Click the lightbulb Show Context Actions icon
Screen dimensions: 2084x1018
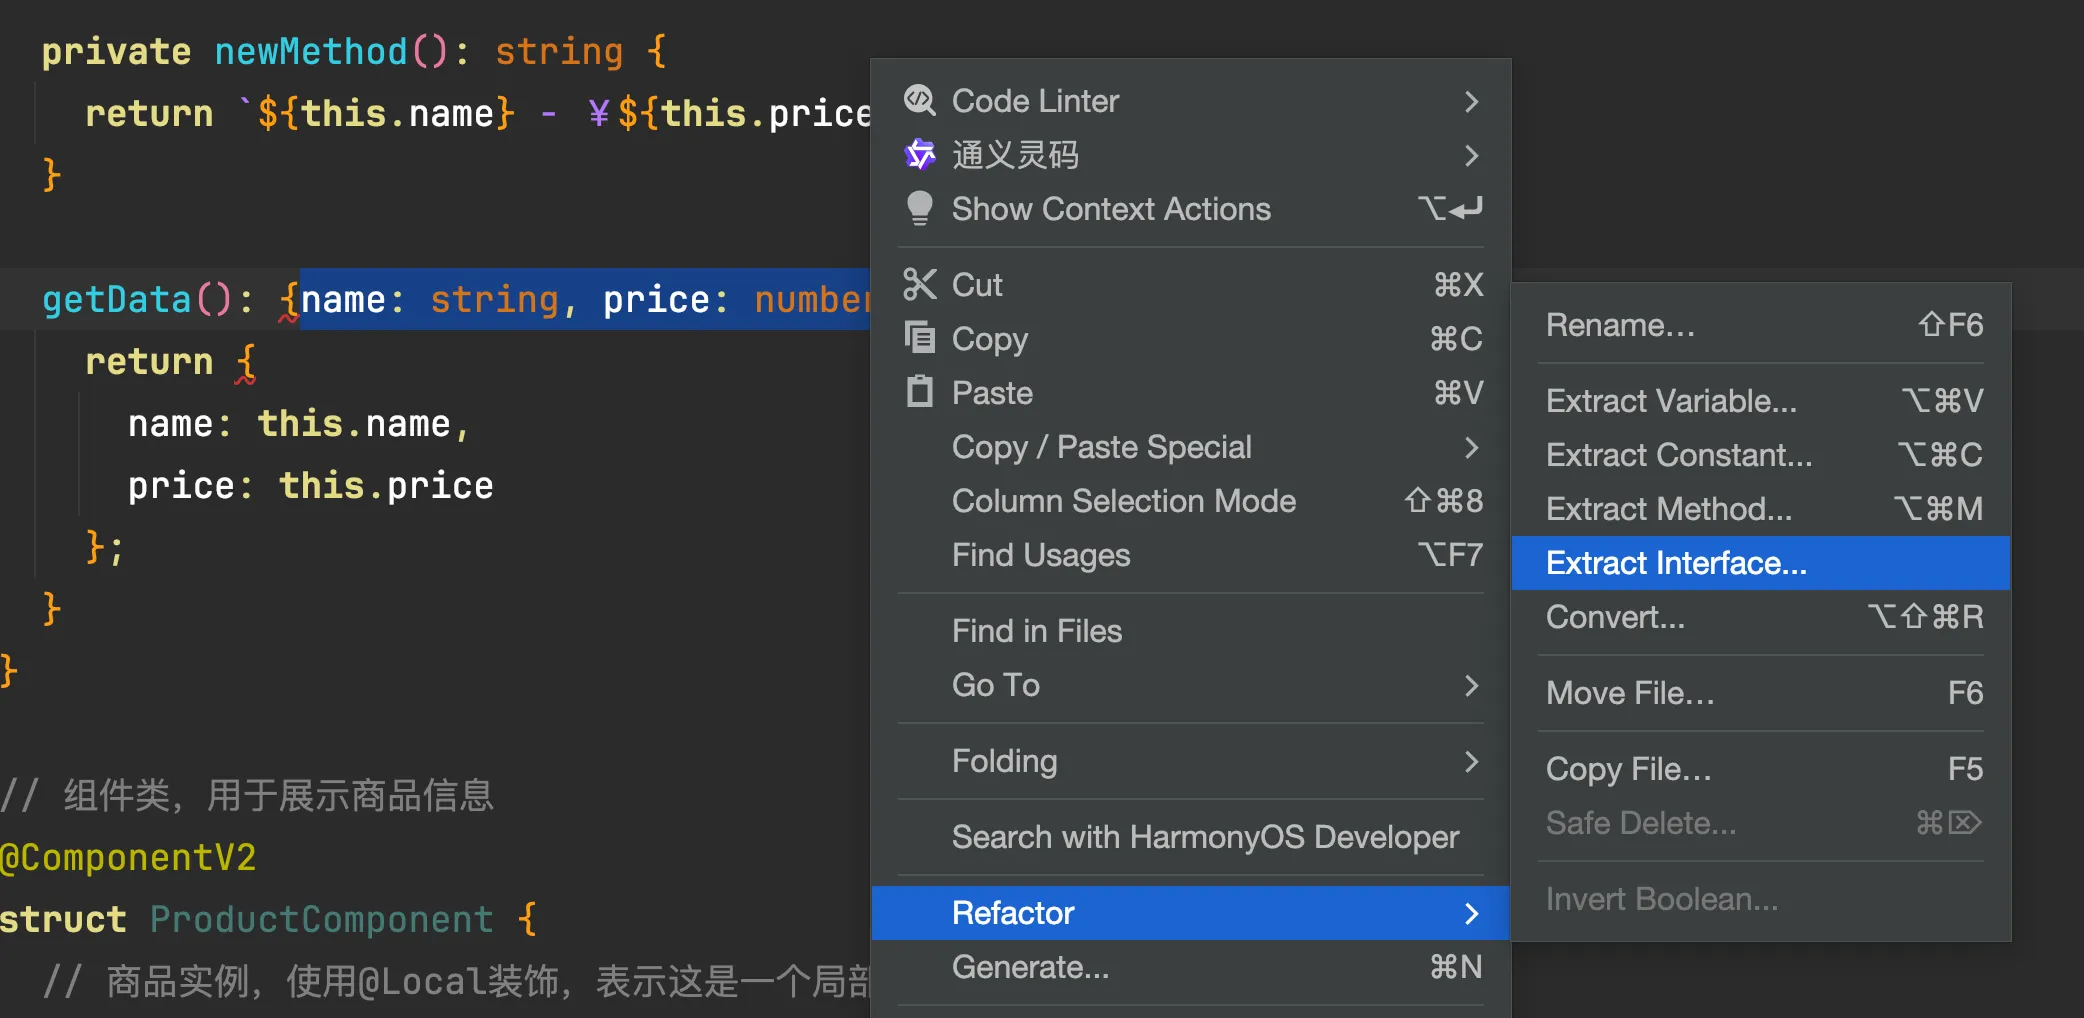pyautogui.click(x=919, y=209)
